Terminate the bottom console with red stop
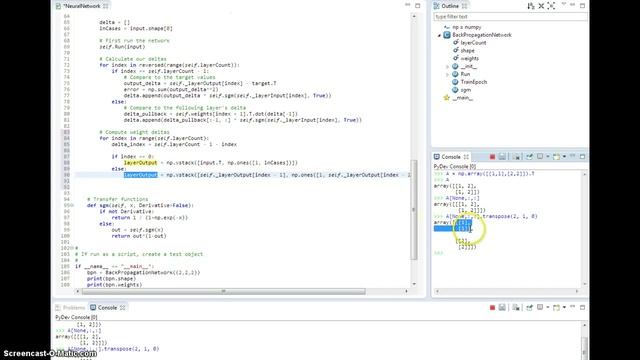Image resolution: width=640 pixels, height=360 pixels. click(492, 307)
